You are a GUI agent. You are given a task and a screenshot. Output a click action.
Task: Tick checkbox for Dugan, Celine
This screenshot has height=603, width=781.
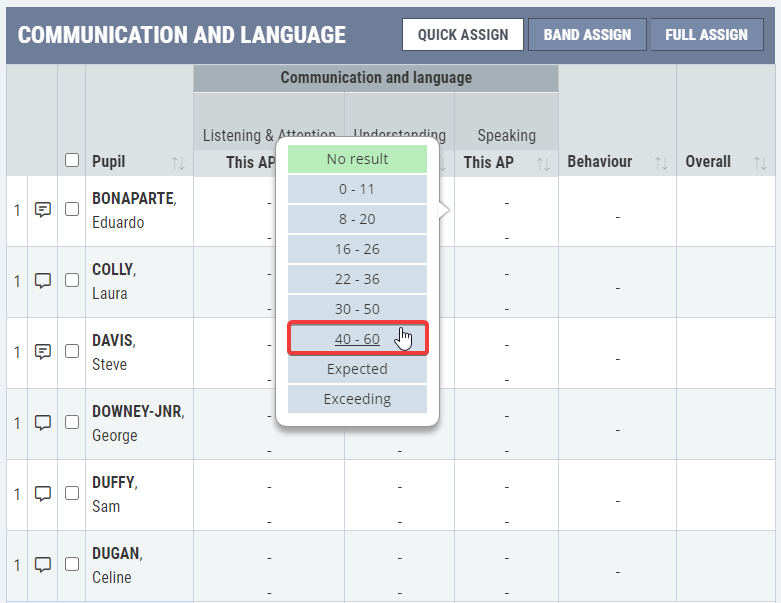pos(72,564)
